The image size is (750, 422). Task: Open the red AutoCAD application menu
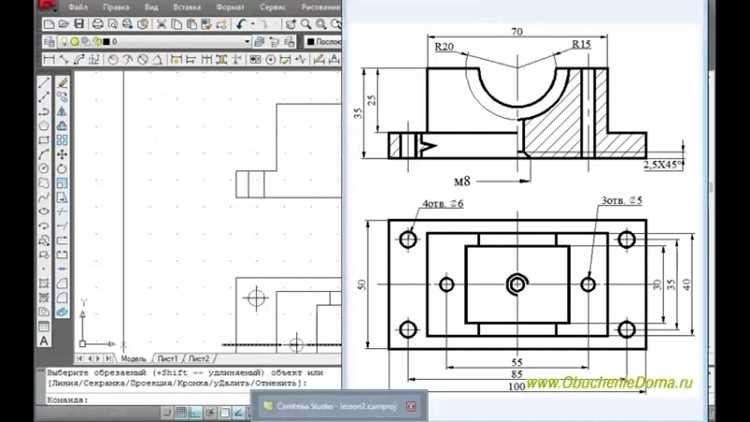pos(47,6)
